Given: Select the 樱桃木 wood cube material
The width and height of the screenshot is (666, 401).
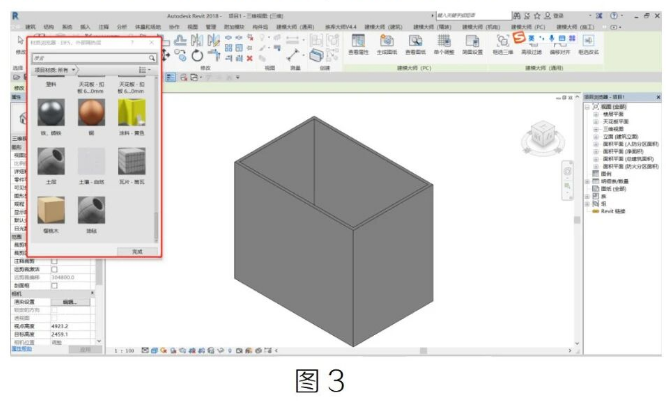Looking at the screenshot, I should pos(51,210).
